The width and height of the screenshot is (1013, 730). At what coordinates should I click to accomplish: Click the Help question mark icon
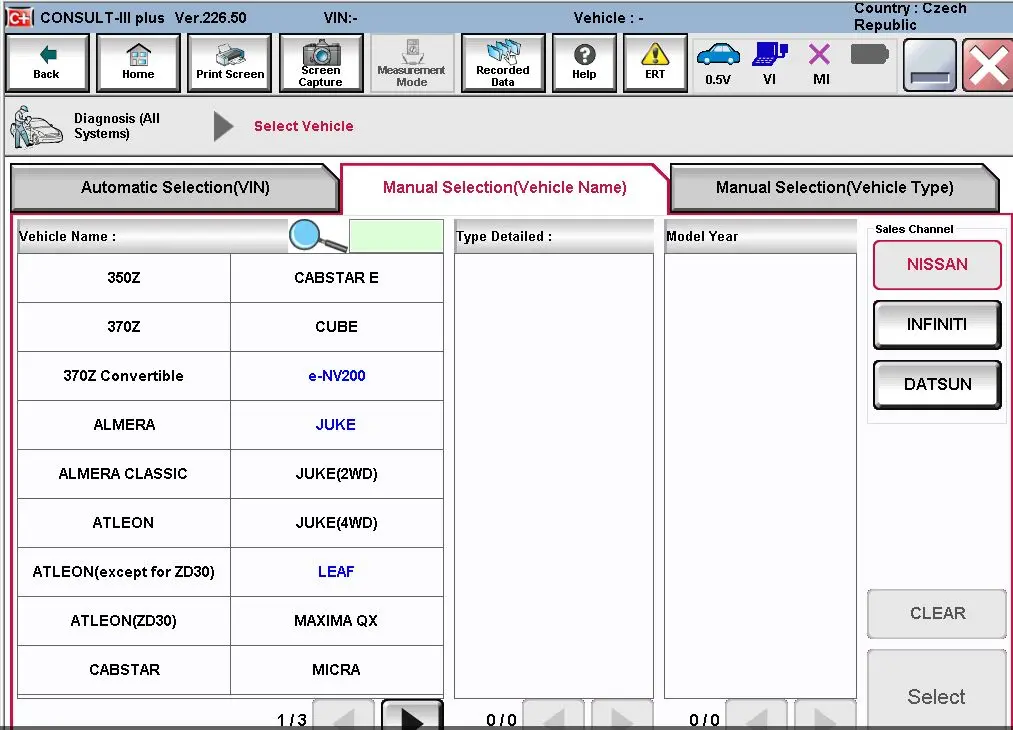pos(584,62)
